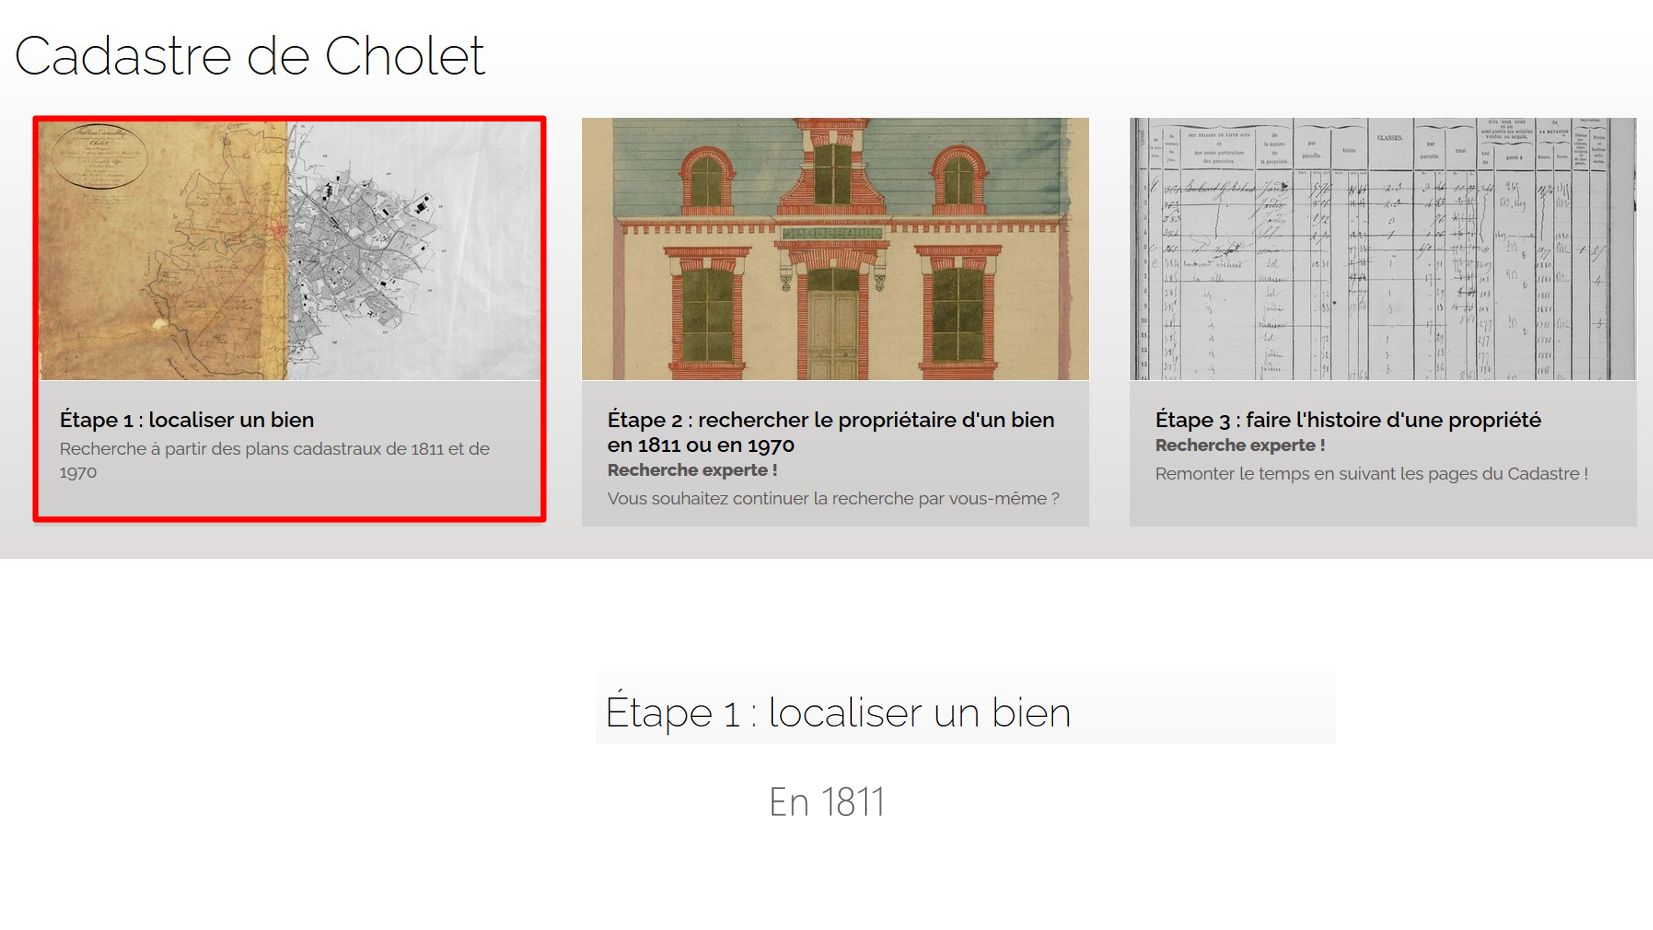
Task: Click "Recherche experte !" label in Étape 3 card
Action: (x=1240, y=445)
